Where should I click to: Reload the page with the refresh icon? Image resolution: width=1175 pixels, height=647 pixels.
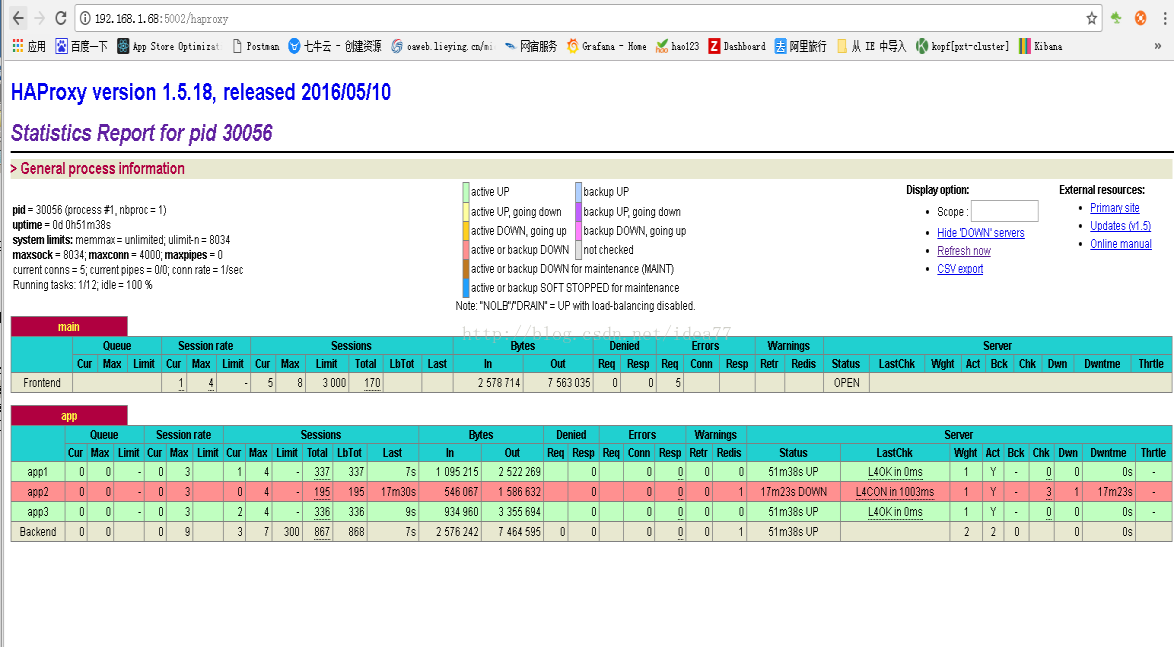tap(61, 18)
